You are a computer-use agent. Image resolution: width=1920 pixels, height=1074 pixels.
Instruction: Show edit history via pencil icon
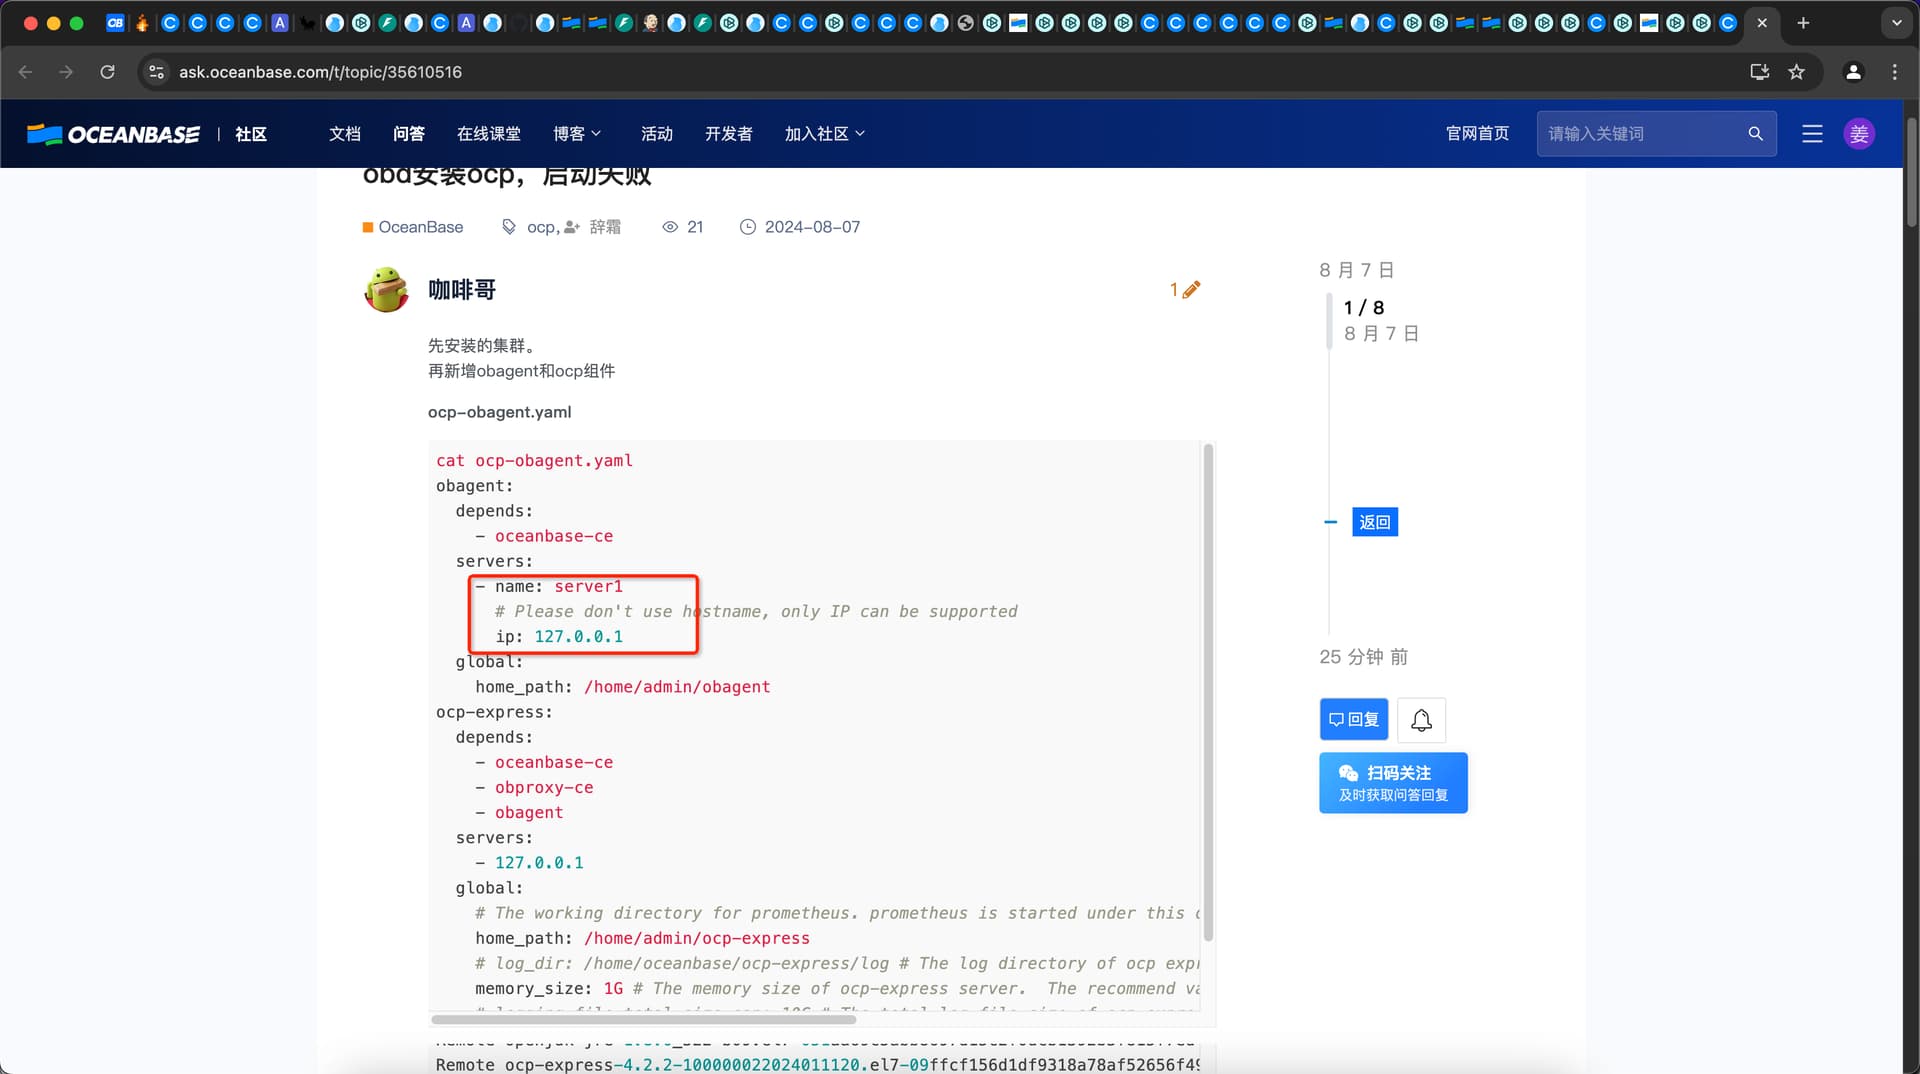[1190, 290]
